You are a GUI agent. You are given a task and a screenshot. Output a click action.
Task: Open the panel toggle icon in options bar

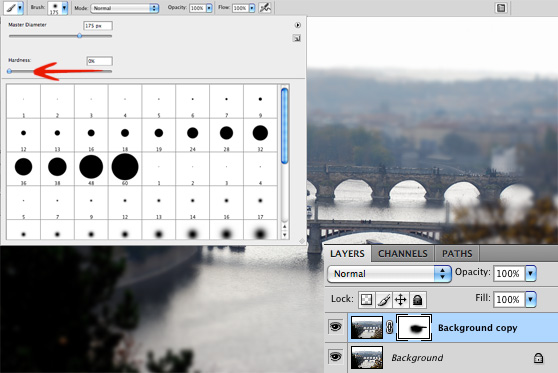[x=501, y=8]
